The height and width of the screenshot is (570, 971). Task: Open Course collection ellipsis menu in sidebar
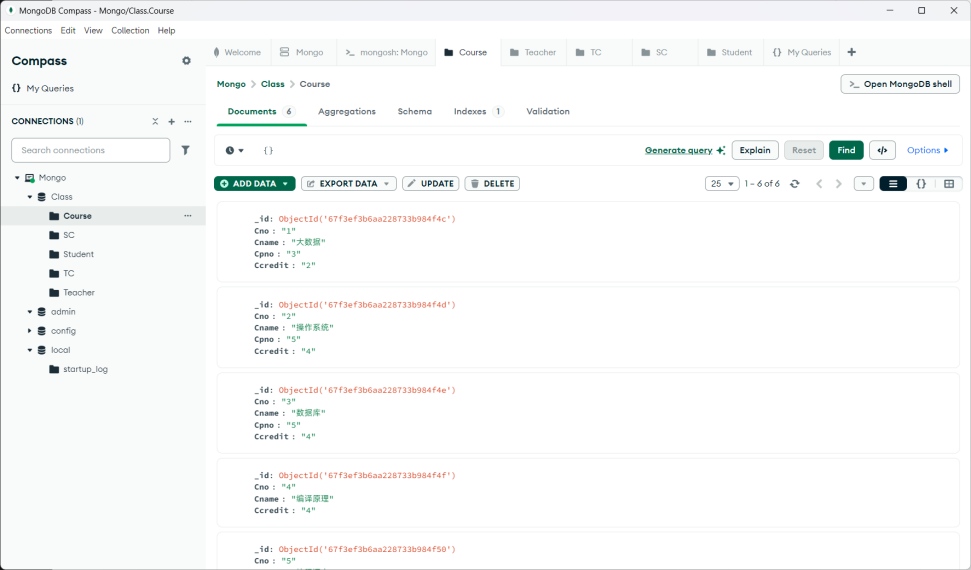[x=188, y=216]
